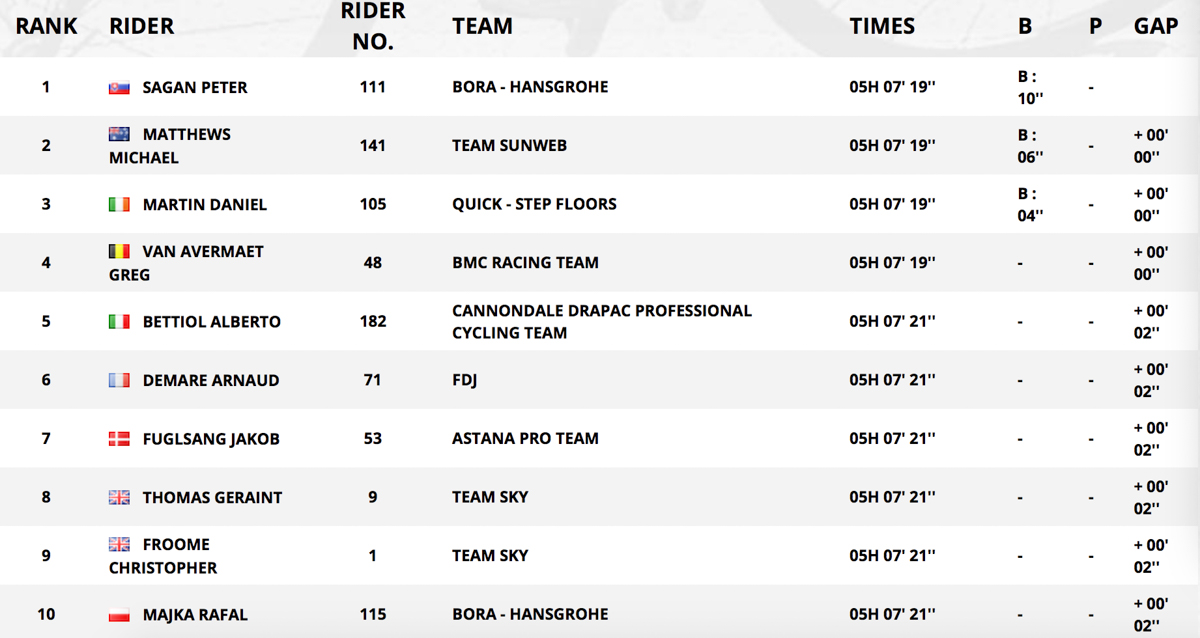Open the Cannondale Drapac Professional Cycling Team link
1200x638 pixels.
tap(602, 322)
